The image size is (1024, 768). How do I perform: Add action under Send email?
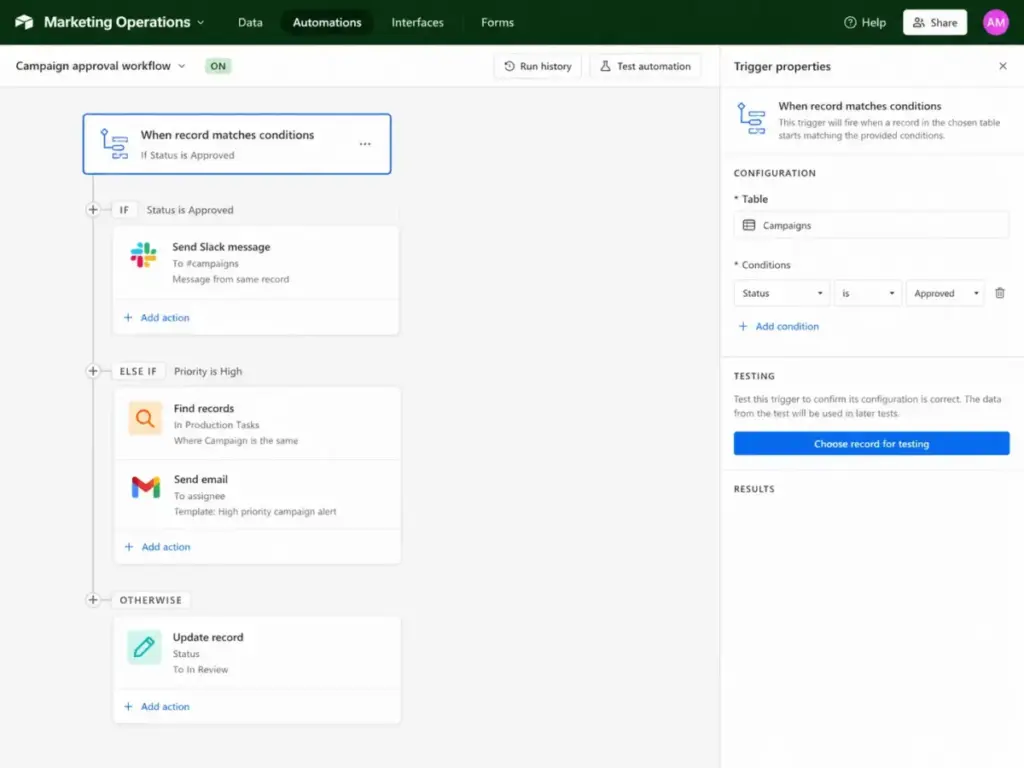pos(157,547)
